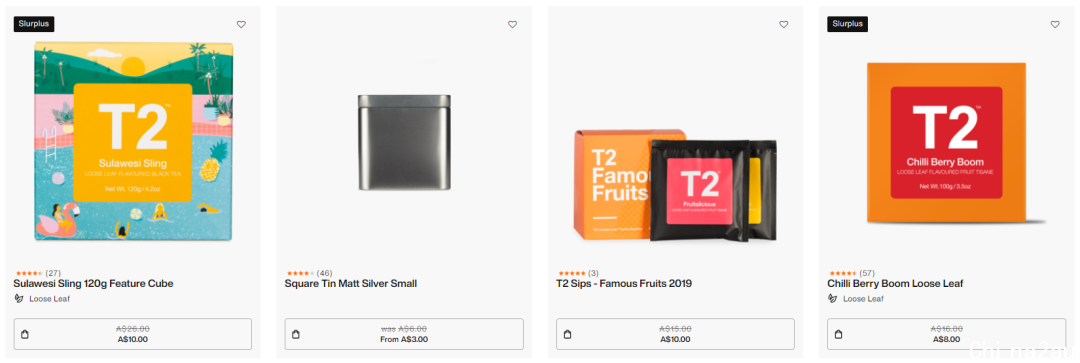The width and height of the screenshot is (1080, 363).
Task: Open Chilli Berry Boom Loose Leaf title
Action: [x=895, y=284]
